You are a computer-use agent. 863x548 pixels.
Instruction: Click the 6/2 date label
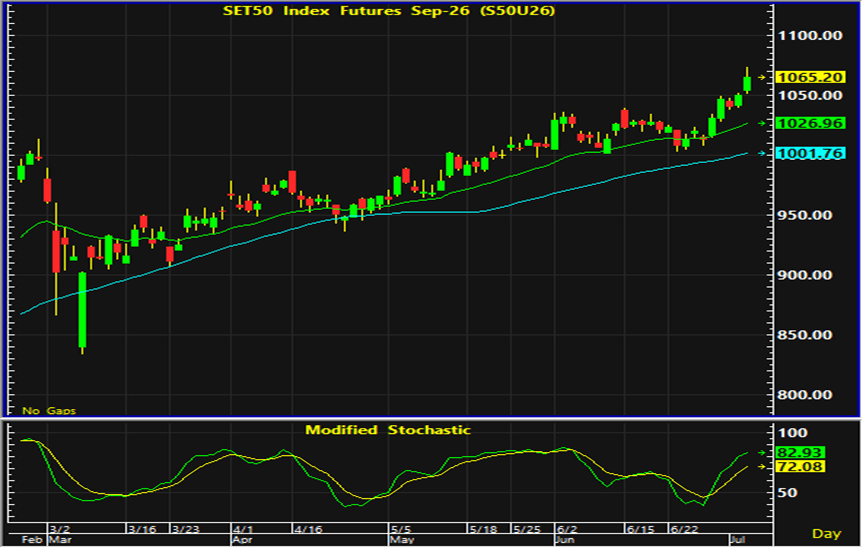point(567,529)
